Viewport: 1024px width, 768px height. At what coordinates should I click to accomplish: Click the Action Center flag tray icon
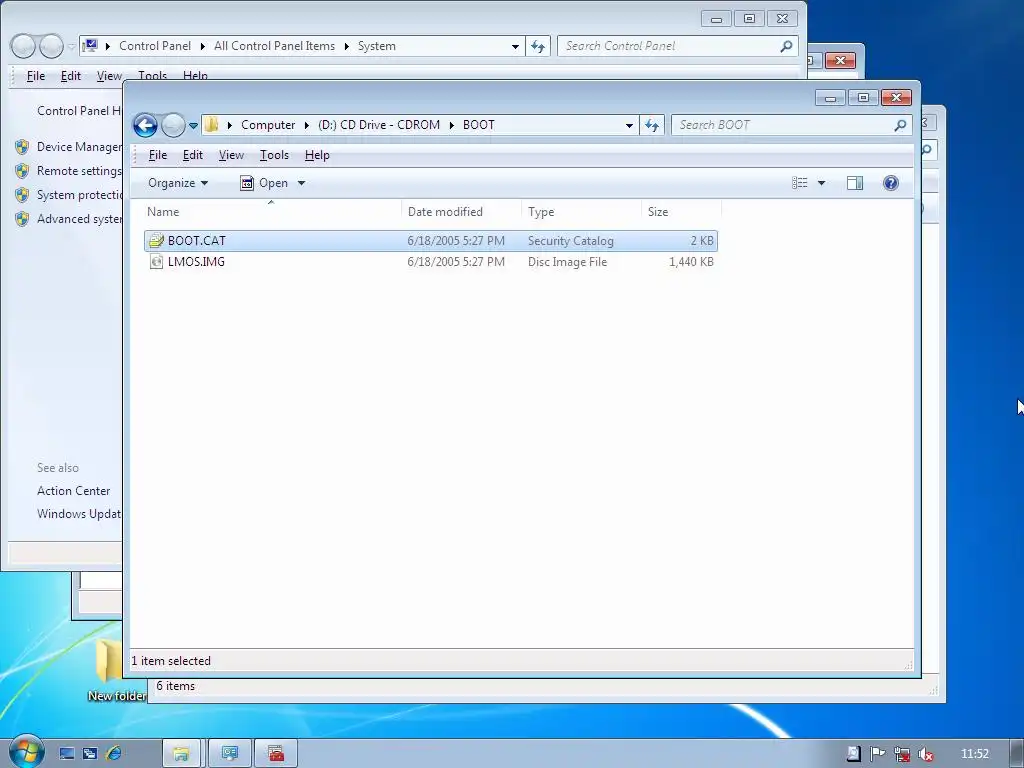tap(877, 754)
